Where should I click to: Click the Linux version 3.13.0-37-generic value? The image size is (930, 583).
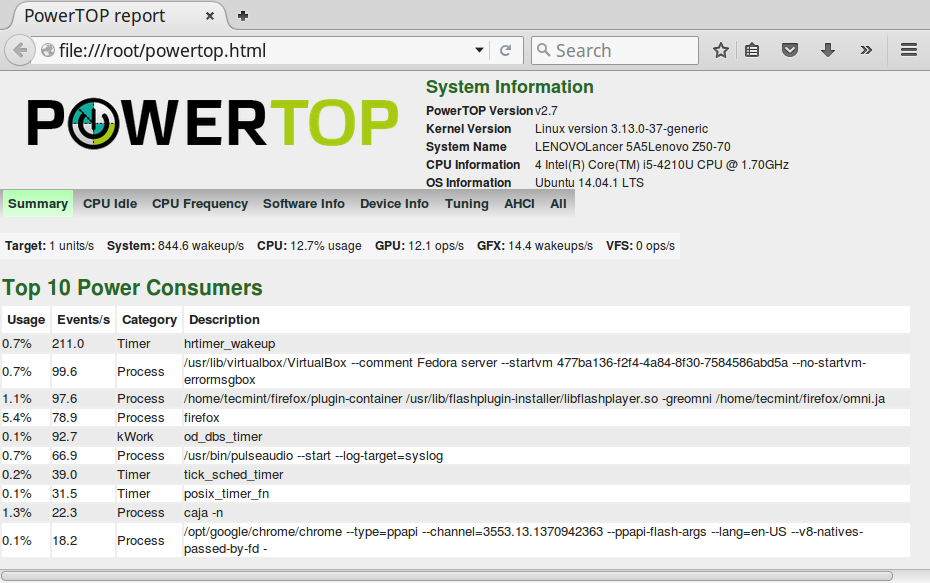pos(622,129)
